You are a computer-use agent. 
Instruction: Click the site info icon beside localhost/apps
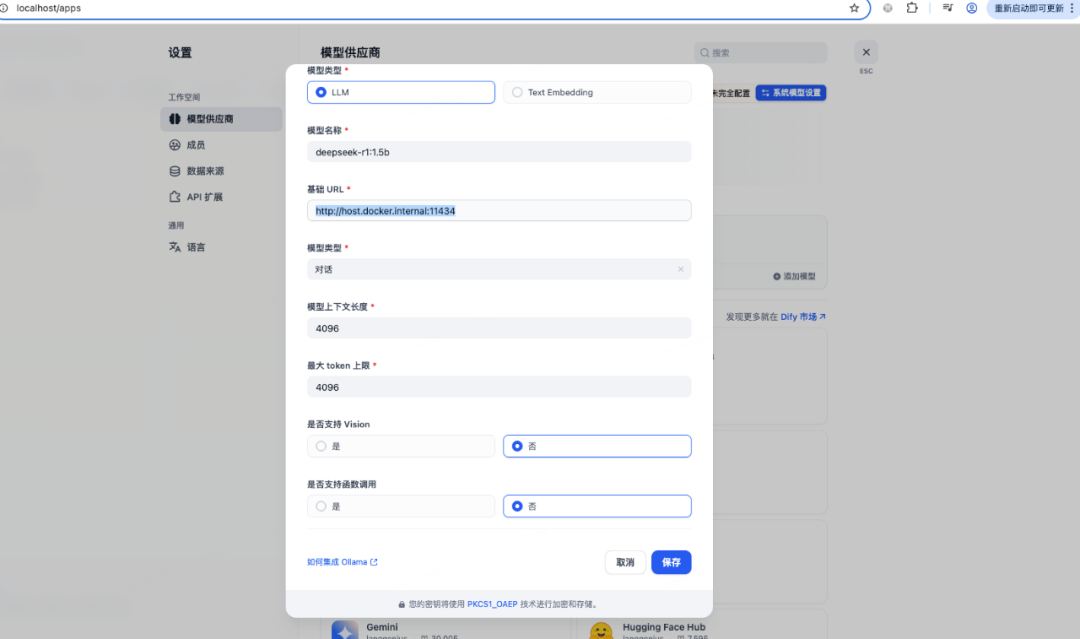pyautogui.click(x=3, y=8)
